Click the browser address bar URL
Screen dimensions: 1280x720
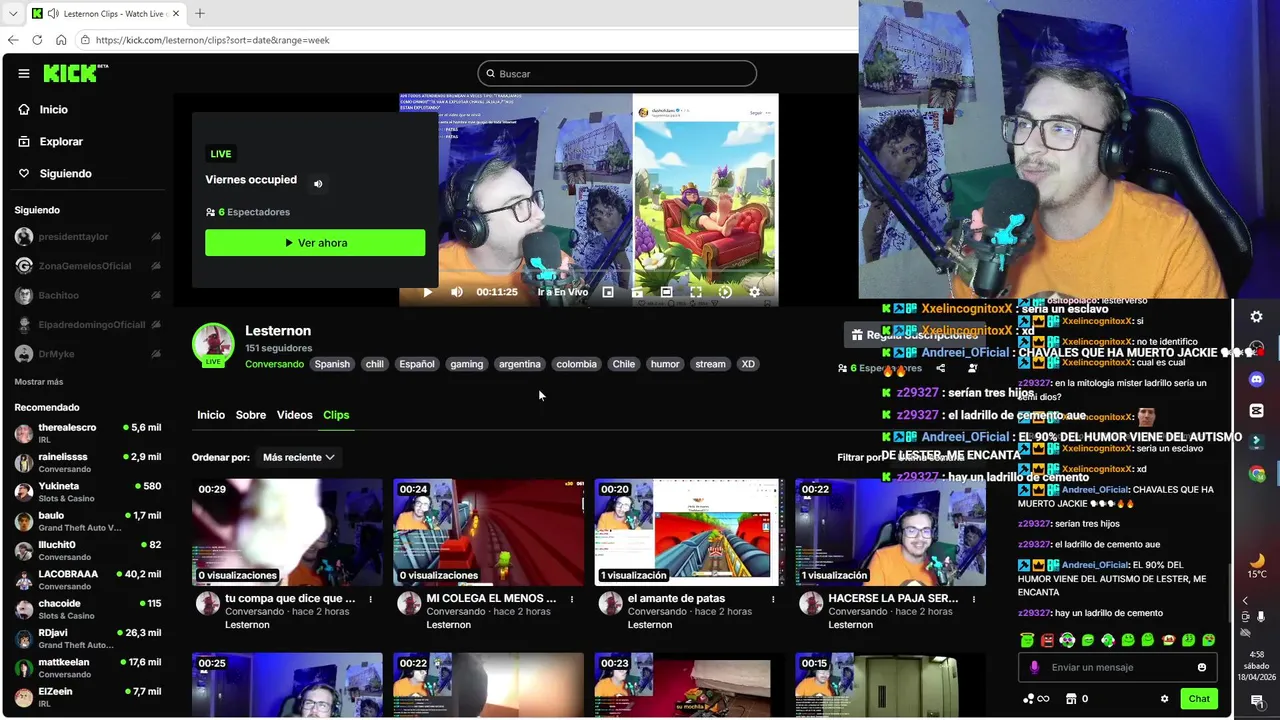(213, 40)
